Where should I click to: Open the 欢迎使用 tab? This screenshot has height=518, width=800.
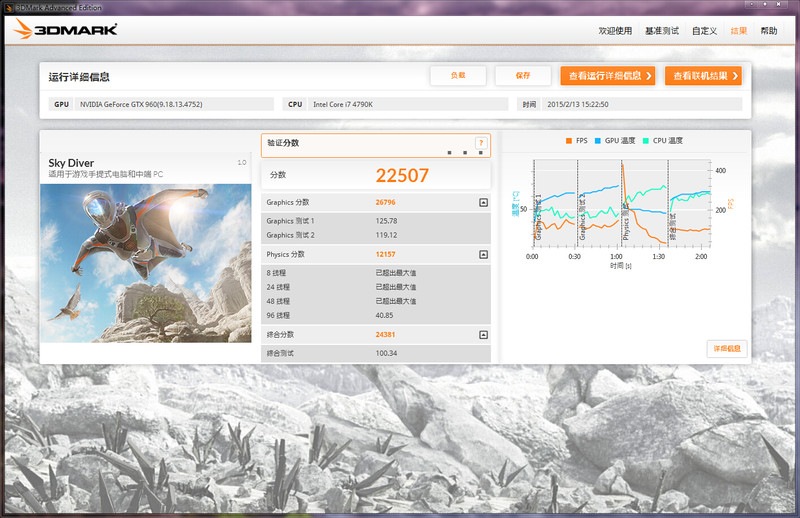pos(615,31)
